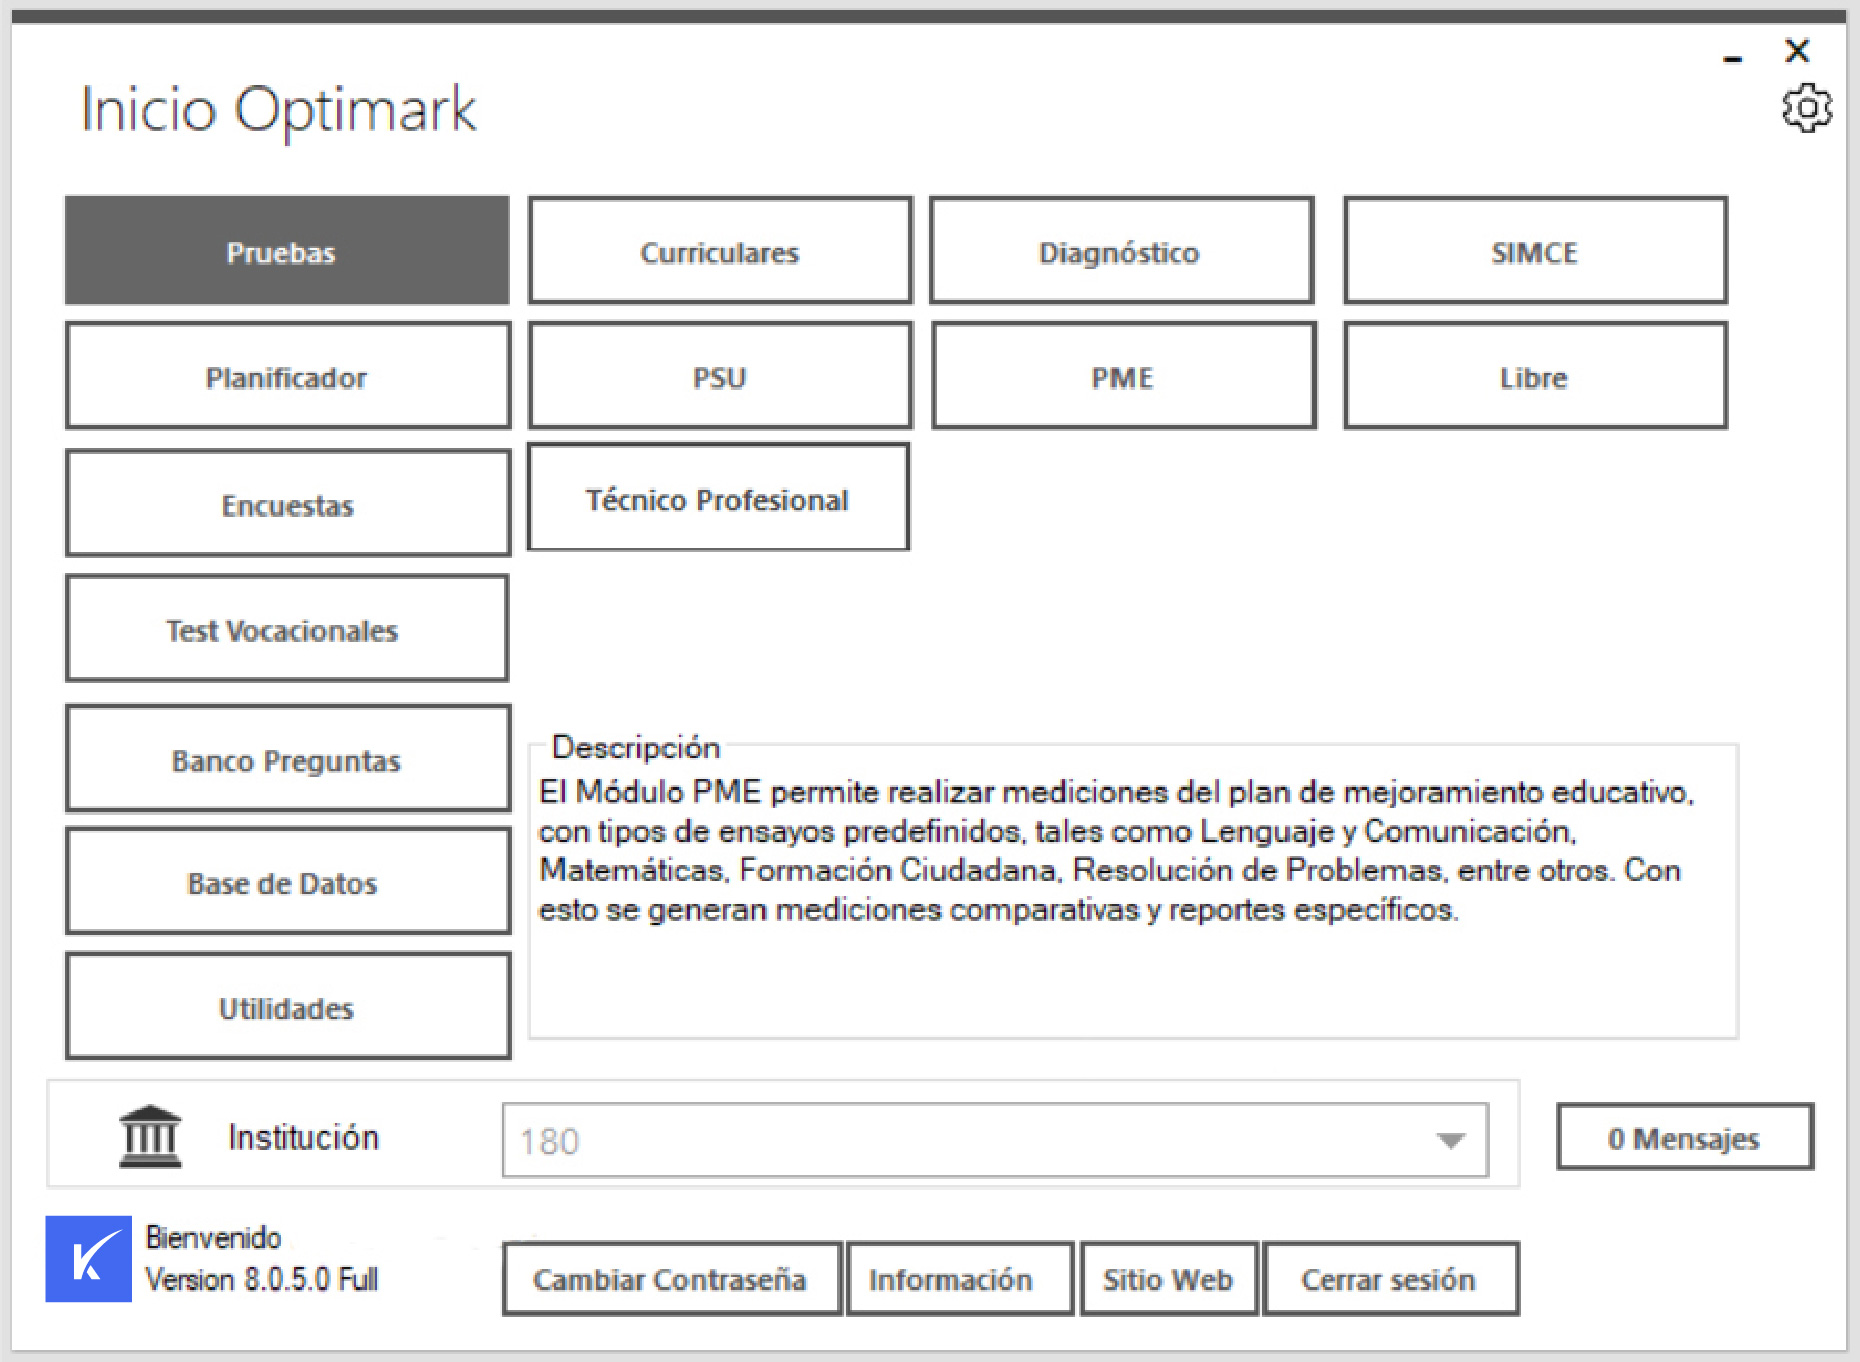This screenshot has height=1362, width=1860.
Task: Open the PSU module
Action: pyautogui.click(x=720, y=376)
